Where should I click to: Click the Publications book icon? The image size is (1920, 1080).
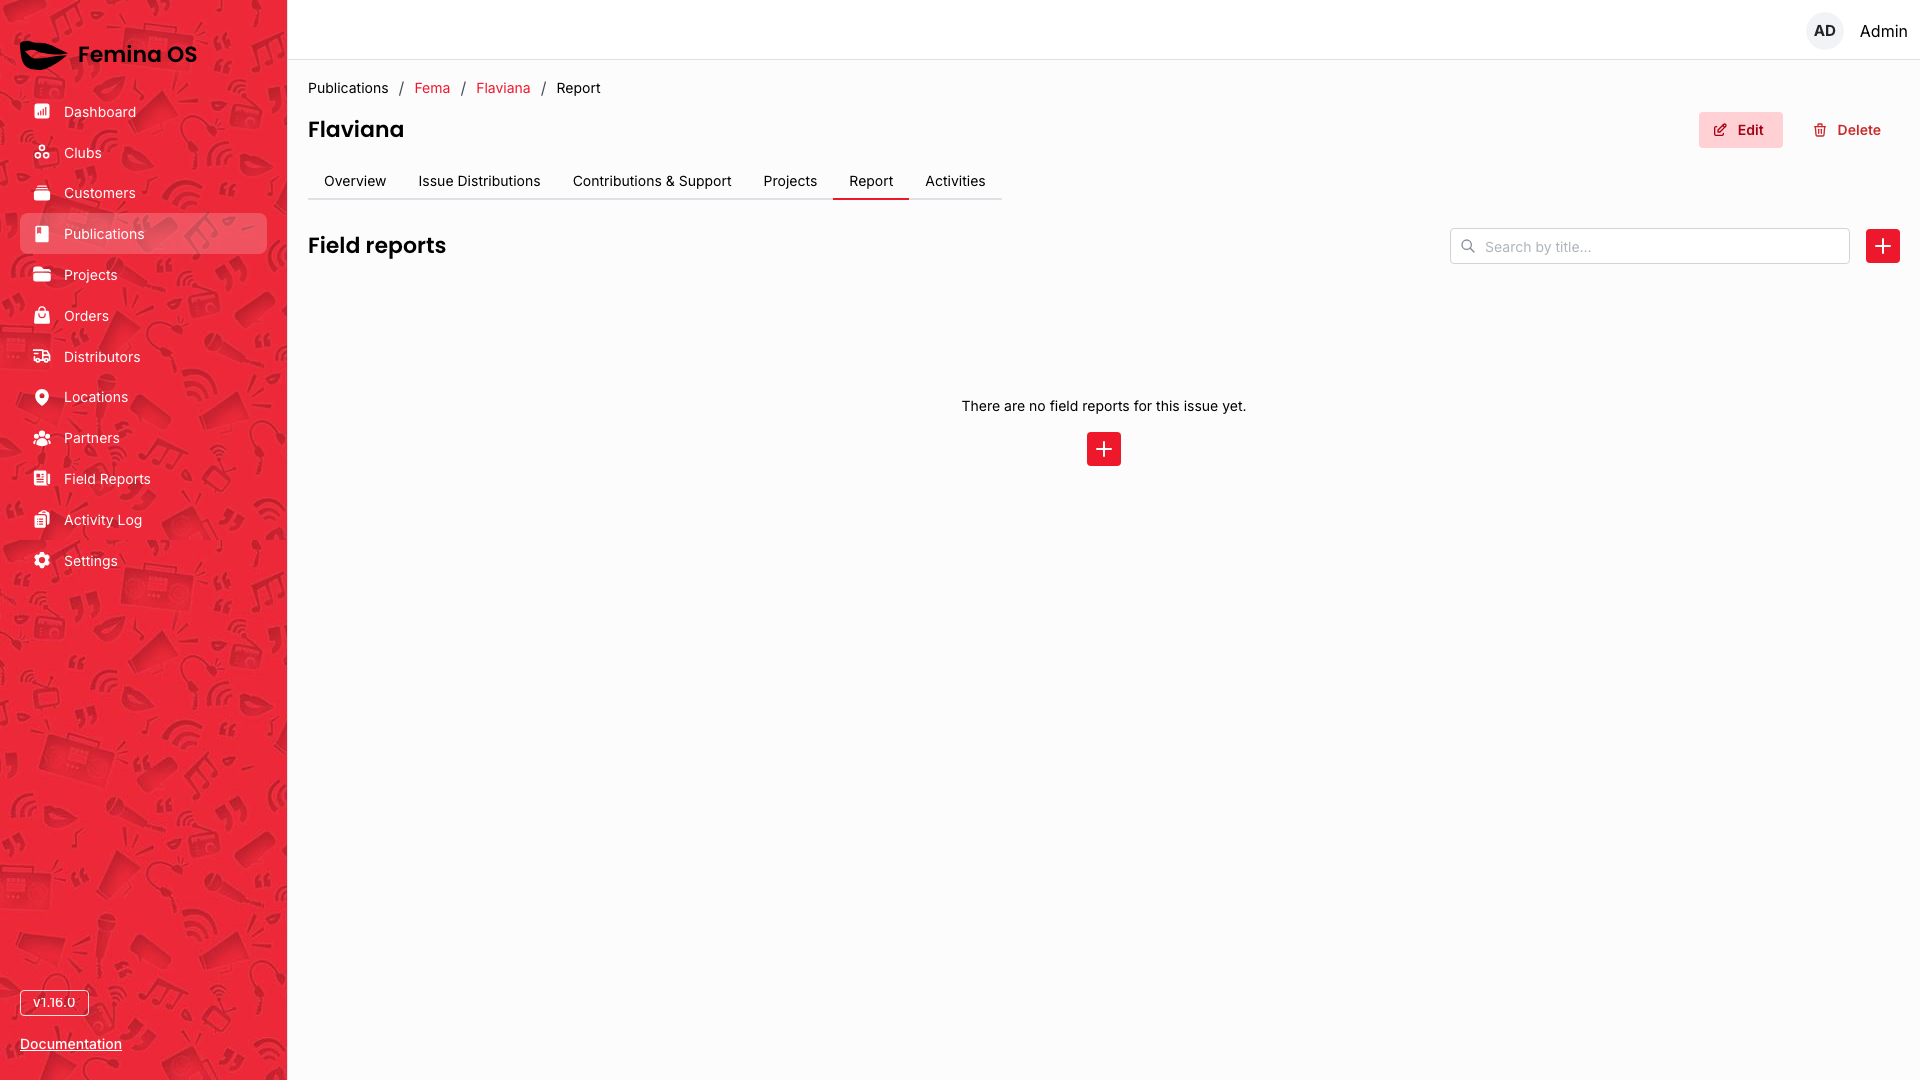click(x=42, y=234)
